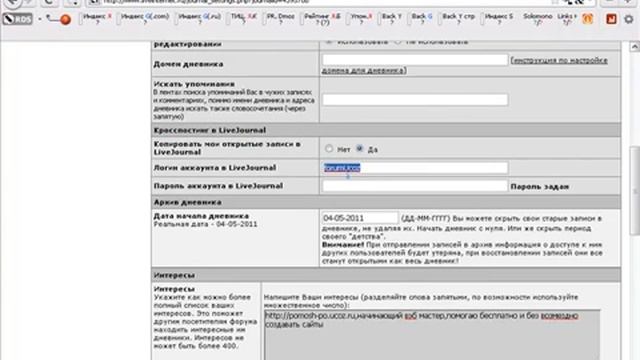Click the orange icon next to Links

[x=587, y=19]
